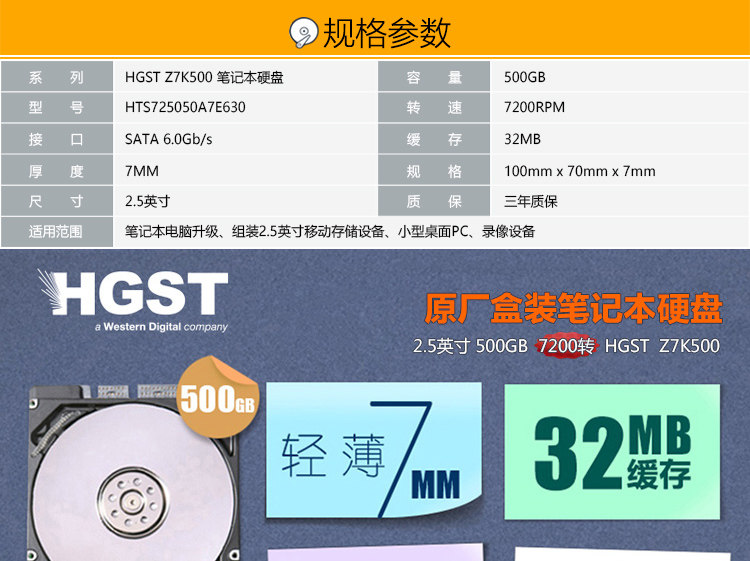
Task: Click the 厚度 label cell
Action: pos(57,171)
